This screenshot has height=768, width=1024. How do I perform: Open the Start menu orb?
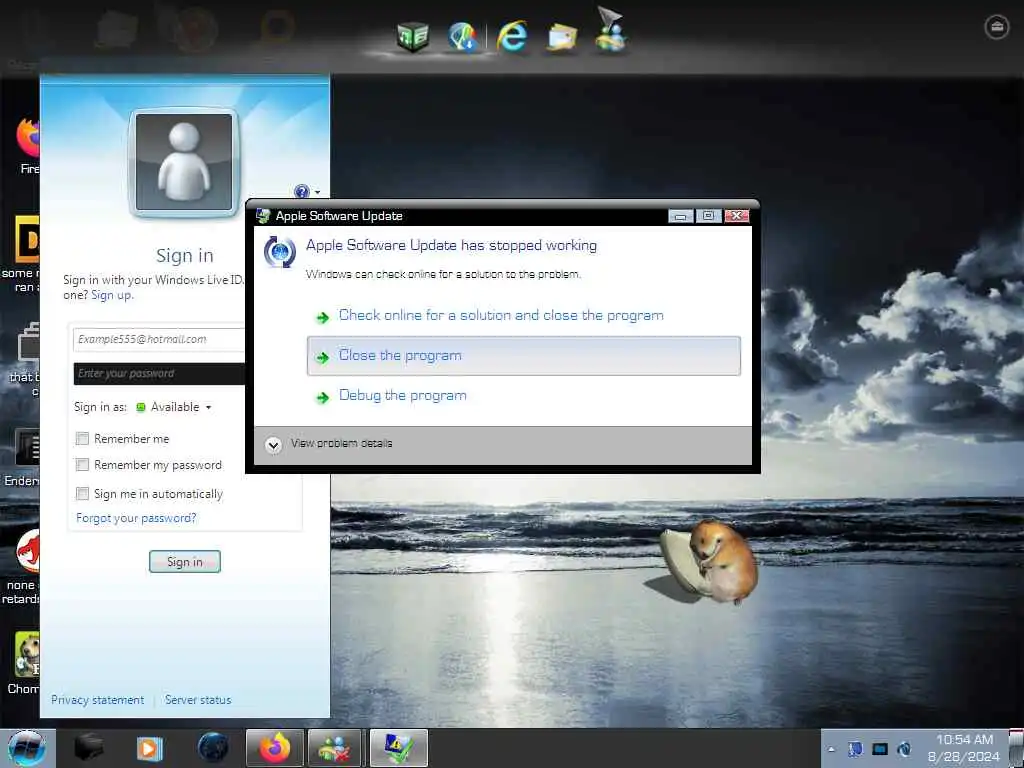[x=26, y=748]
